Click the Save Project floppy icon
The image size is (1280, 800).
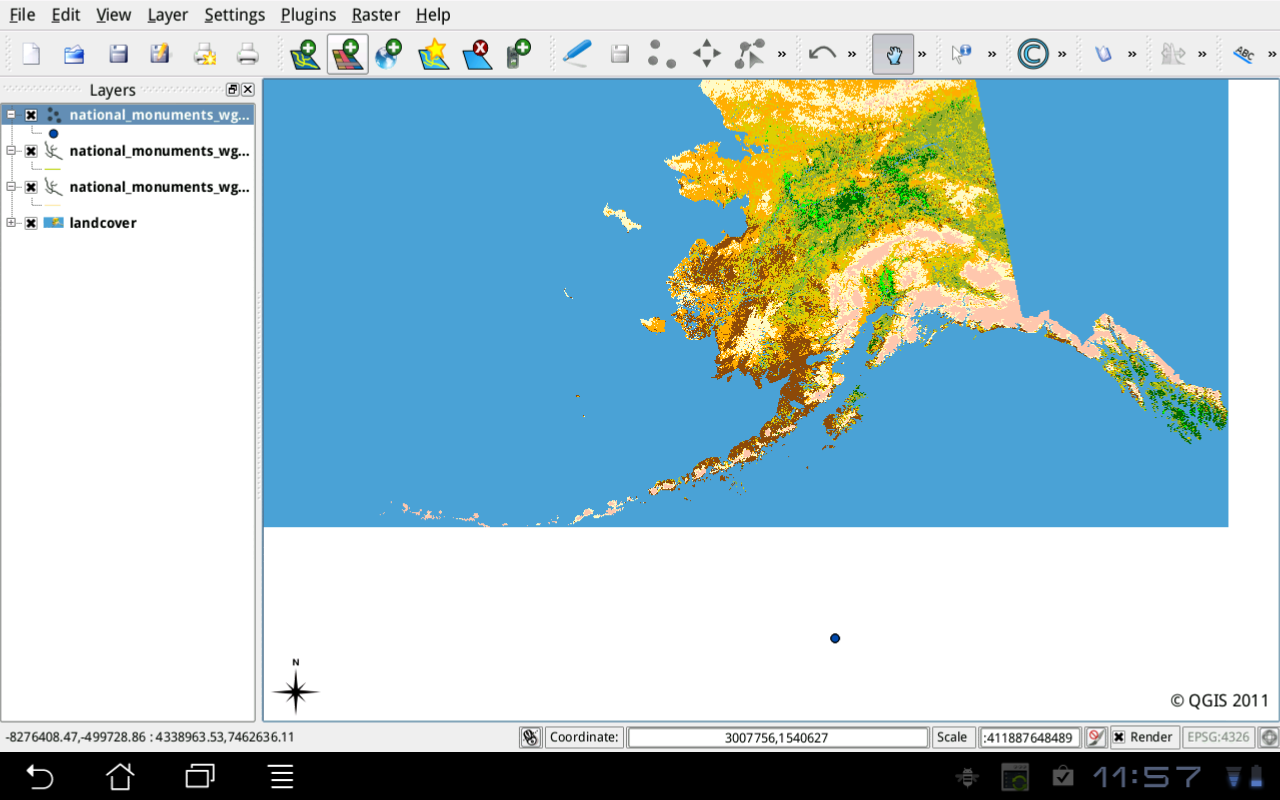[118, 54]
